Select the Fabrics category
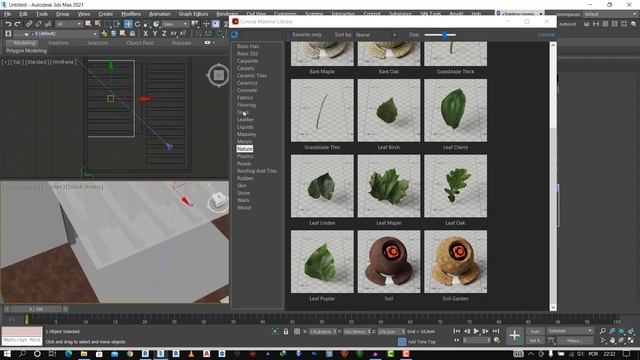 [x=245, y=98]
